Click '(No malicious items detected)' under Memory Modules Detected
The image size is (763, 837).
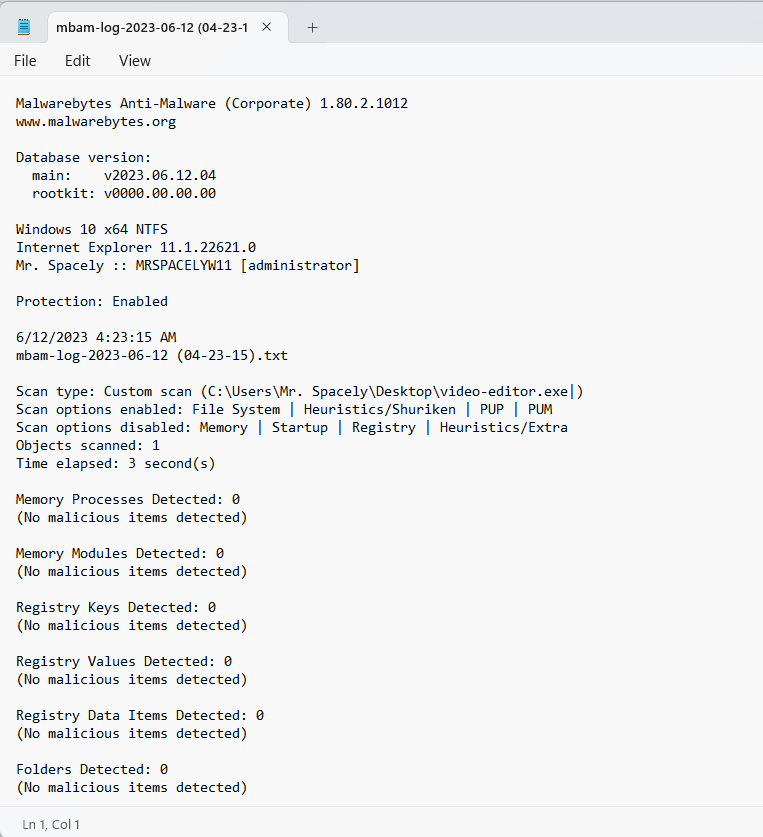pyautogui.click(x=132, y=572)
